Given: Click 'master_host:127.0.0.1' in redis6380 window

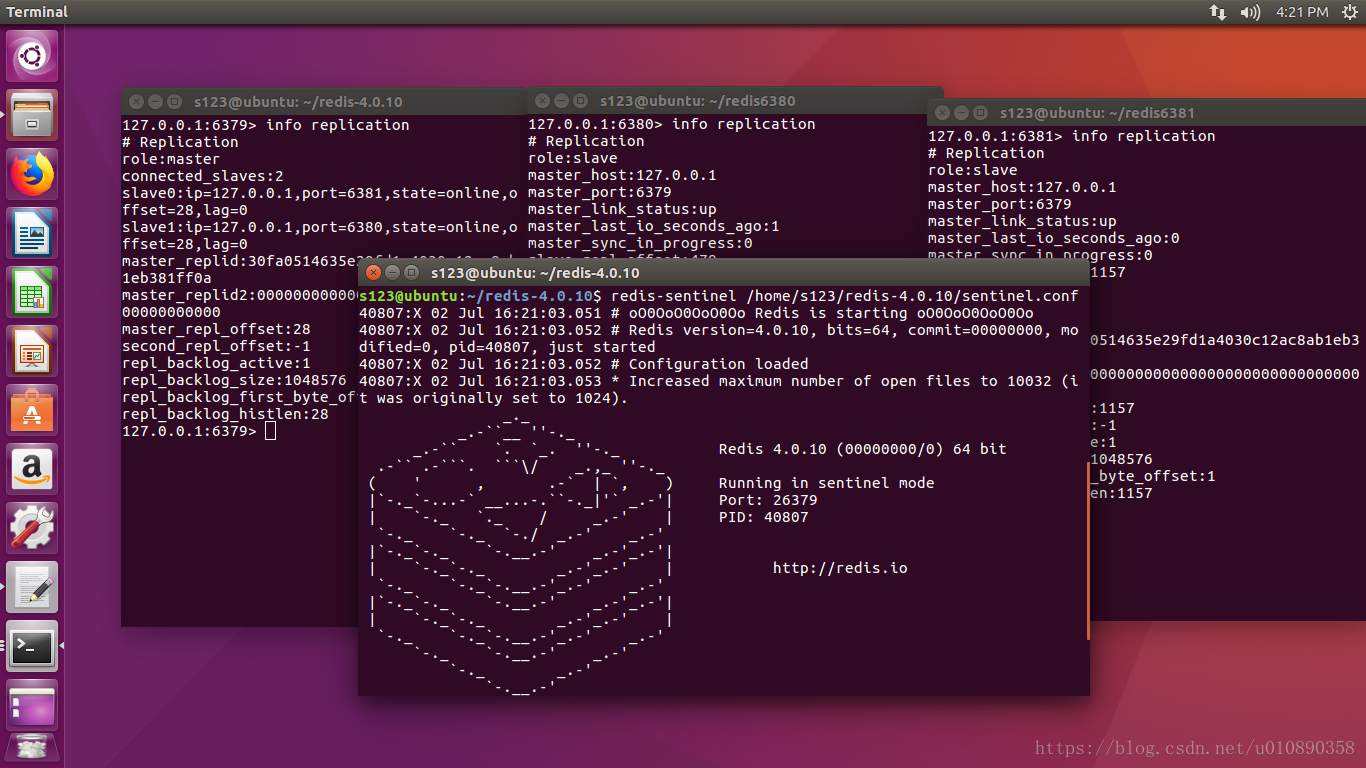Looking at the screenshot, I should [622, 175].
